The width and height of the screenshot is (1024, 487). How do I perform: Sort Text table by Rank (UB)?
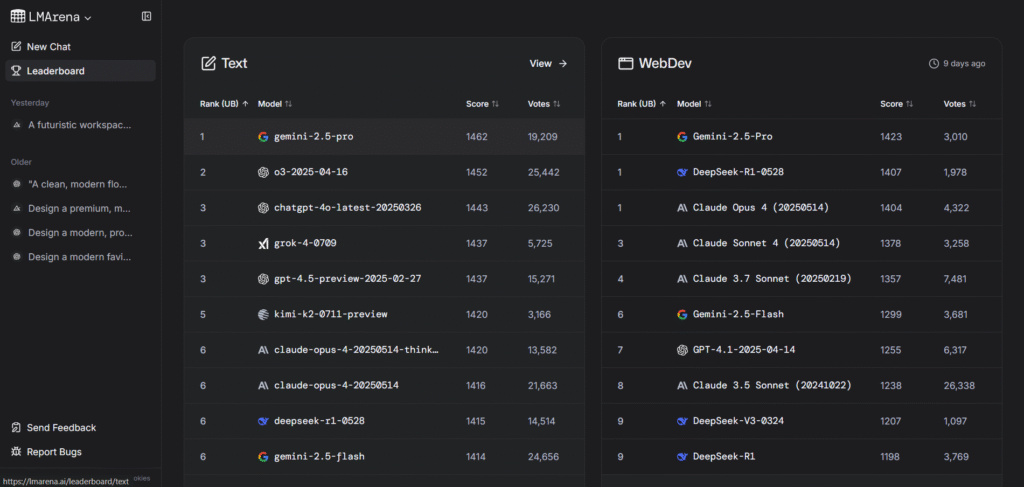(x=224, y=104)
